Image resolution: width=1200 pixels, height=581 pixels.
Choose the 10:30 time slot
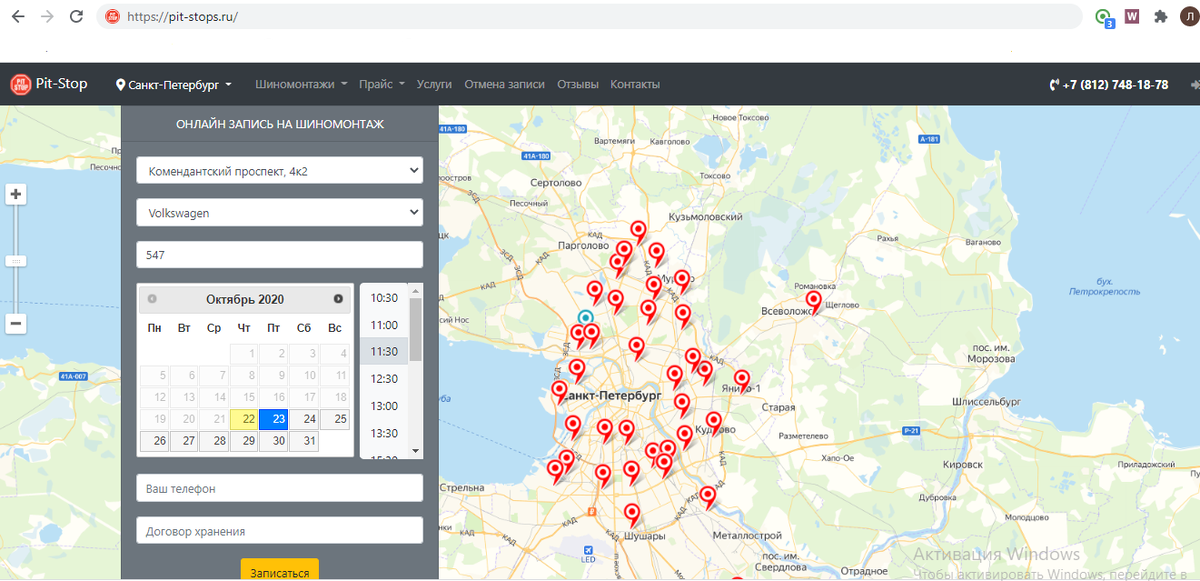tap(385, 298)
